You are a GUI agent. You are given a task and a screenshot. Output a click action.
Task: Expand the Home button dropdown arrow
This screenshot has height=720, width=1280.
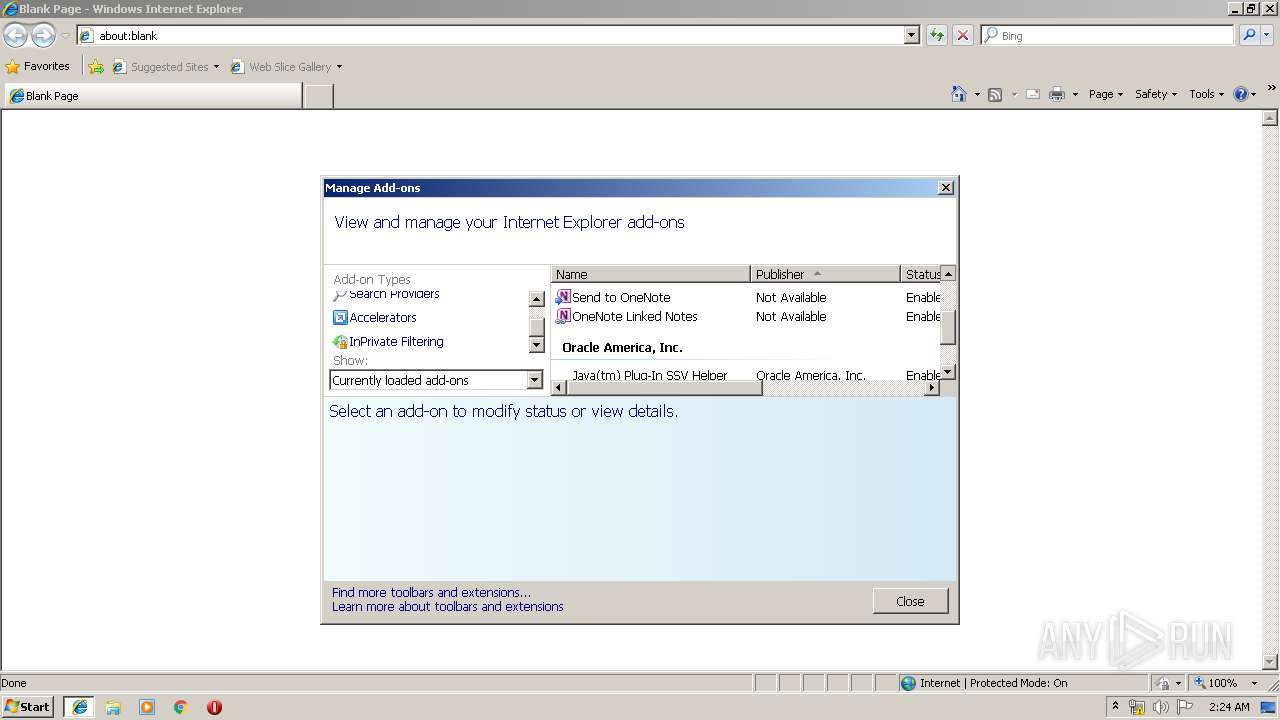click(975, 94)
